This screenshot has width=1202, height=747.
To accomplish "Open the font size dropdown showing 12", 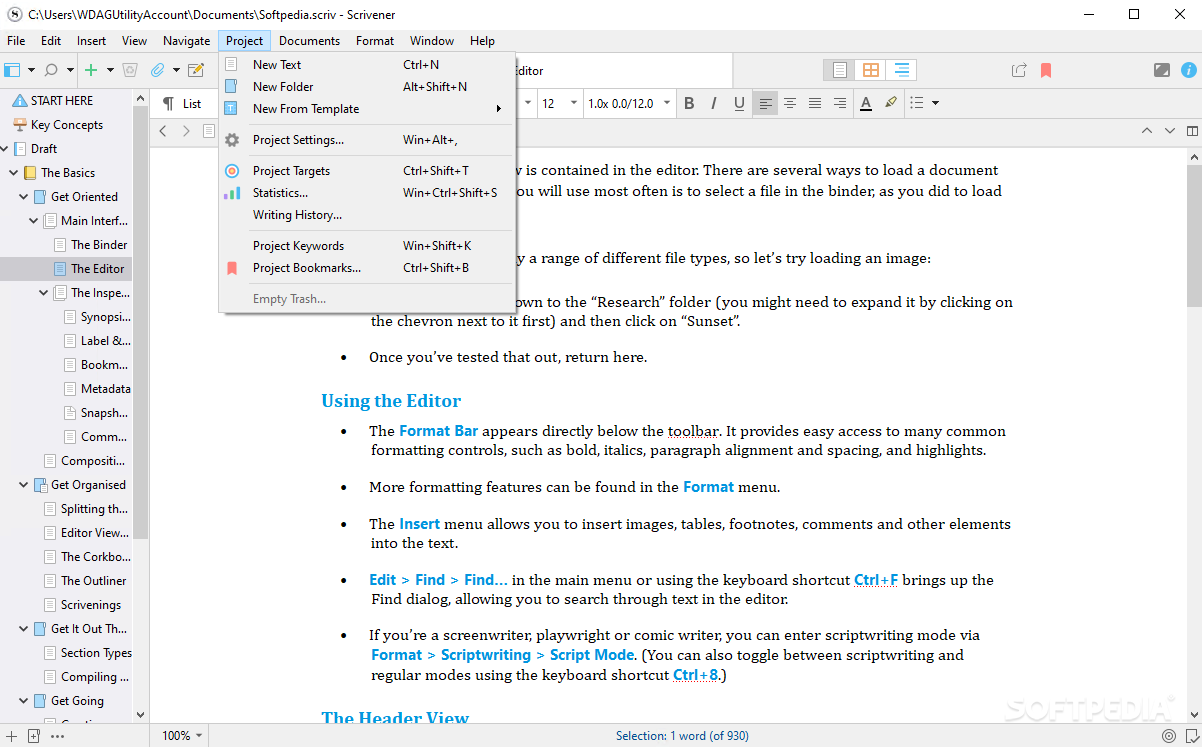I will tap(560, 103).
